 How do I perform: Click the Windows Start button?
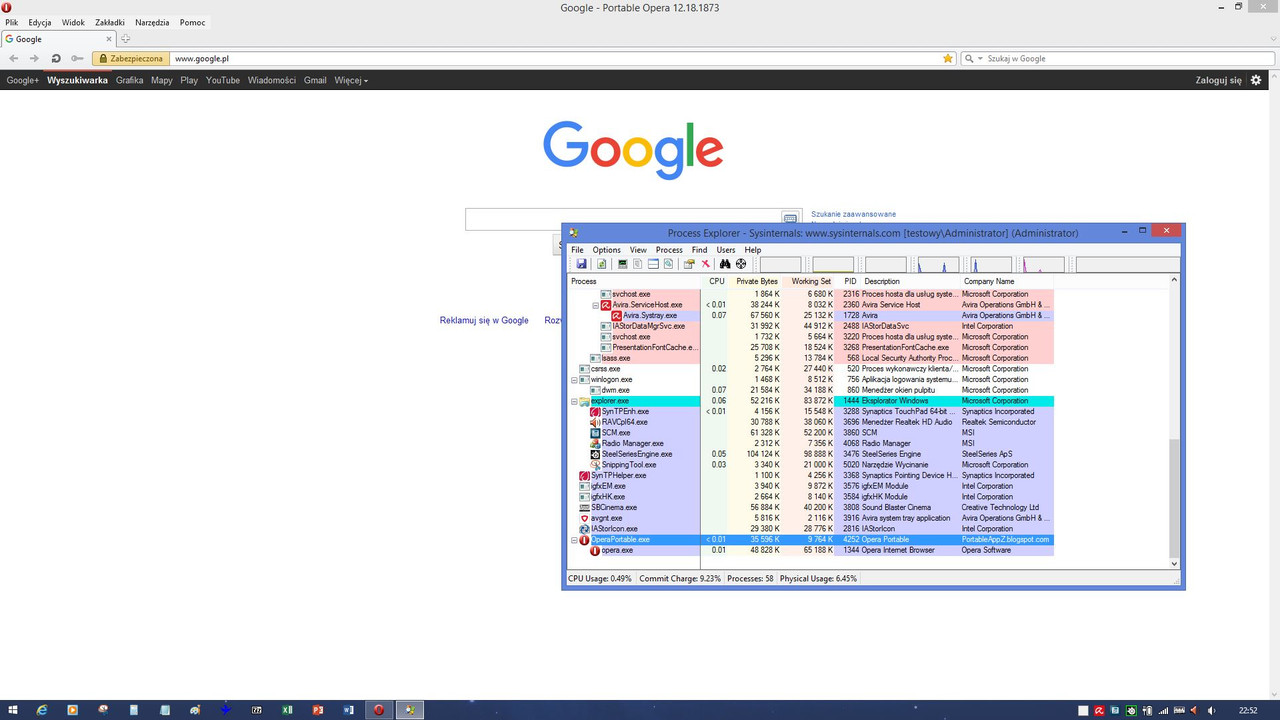pos(13,710)
